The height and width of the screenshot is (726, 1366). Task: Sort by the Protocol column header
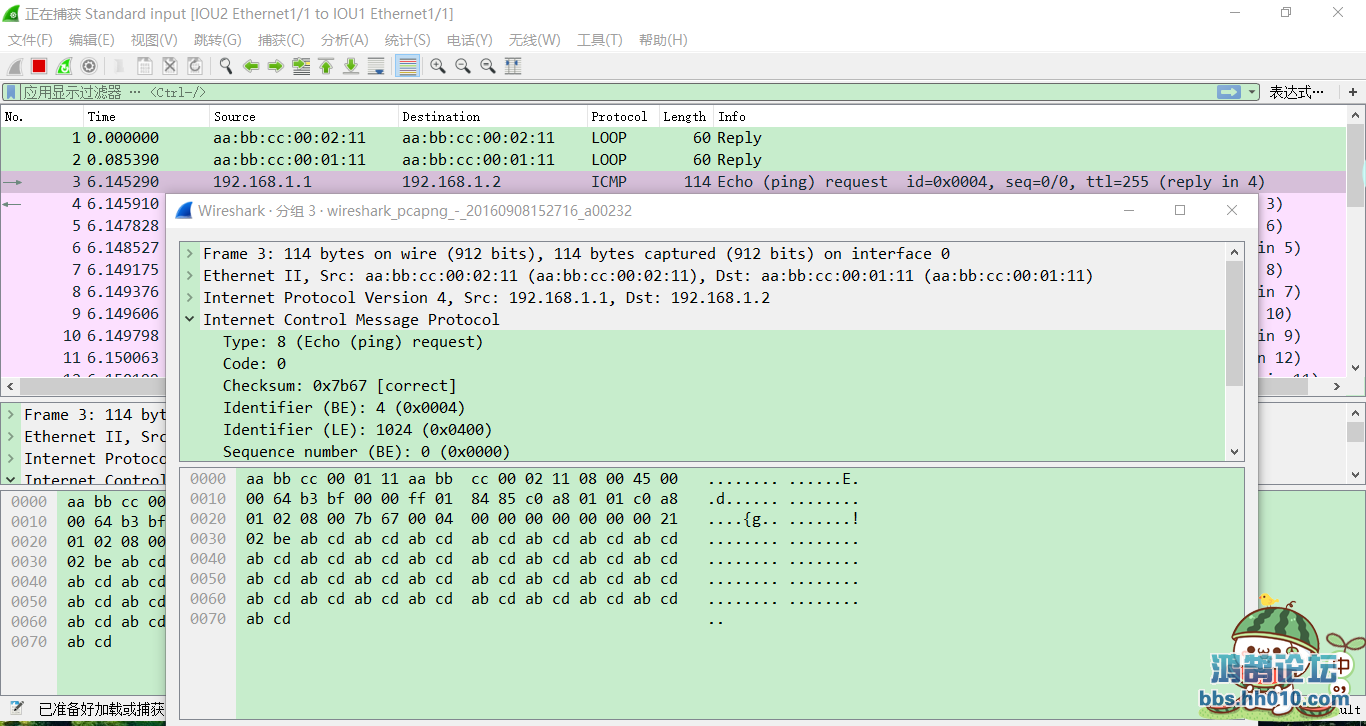click(623, 117)
